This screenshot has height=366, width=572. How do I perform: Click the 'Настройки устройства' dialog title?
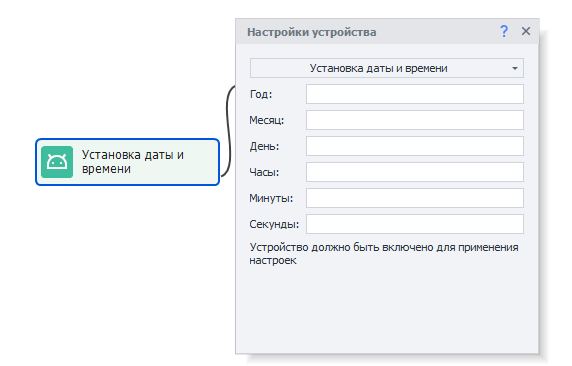(x=312, y=32)
